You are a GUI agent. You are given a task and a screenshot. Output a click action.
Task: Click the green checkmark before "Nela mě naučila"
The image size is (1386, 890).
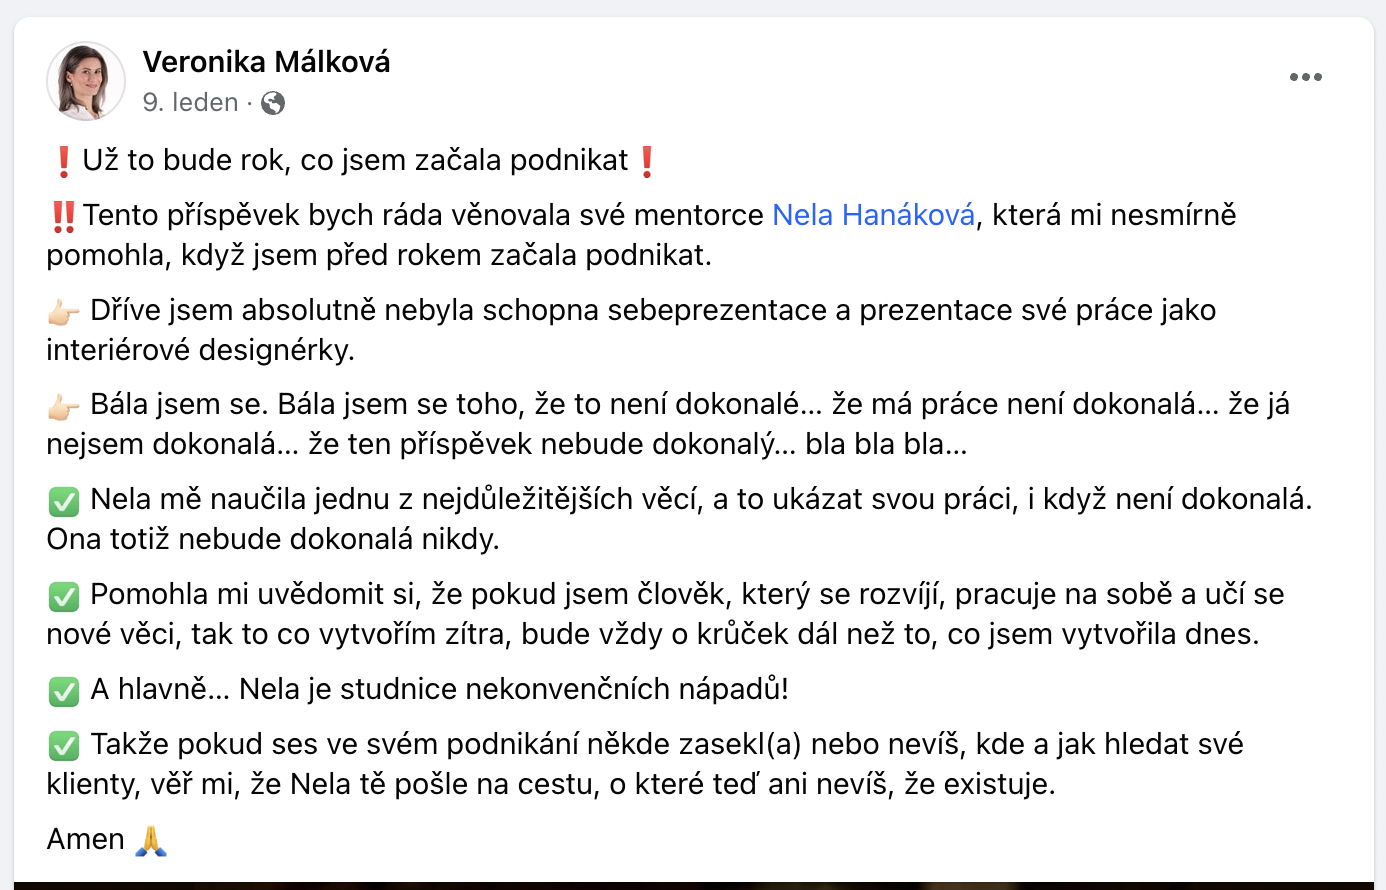tap(64, 501)
